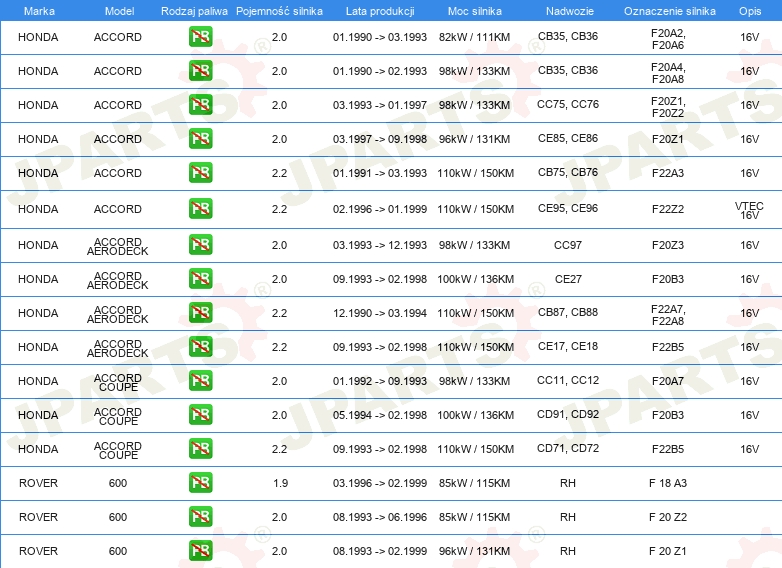Viewport: 782px width, 568px height.
Task: Select the fuel icon for the Accord CC75, CC76 row
Action: (200, 104)
